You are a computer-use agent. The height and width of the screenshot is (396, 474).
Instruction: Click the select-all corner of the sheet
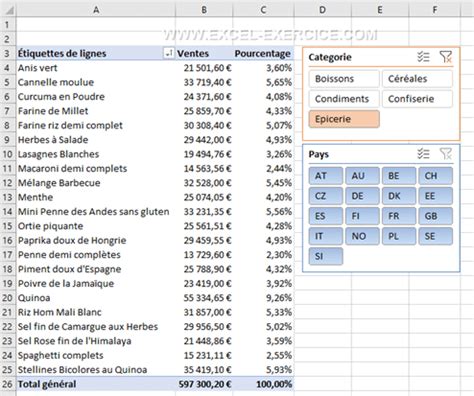coord(8,10)
